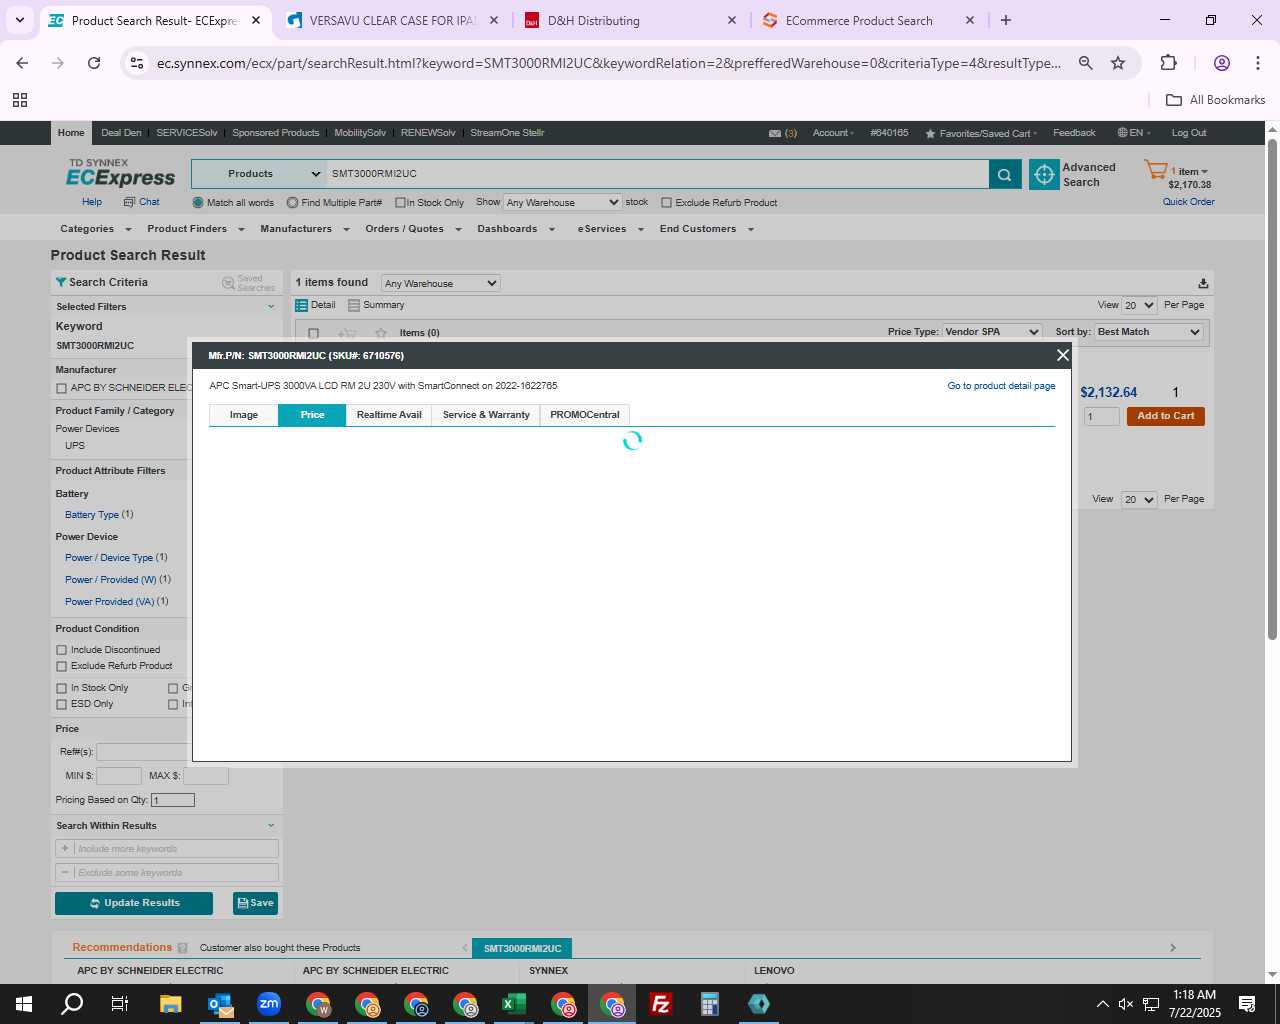This screenshot has width=1280, height=1024.
Task: Open Any Warehouse dropdown beside items found
Action: click(x=440, y=283)
